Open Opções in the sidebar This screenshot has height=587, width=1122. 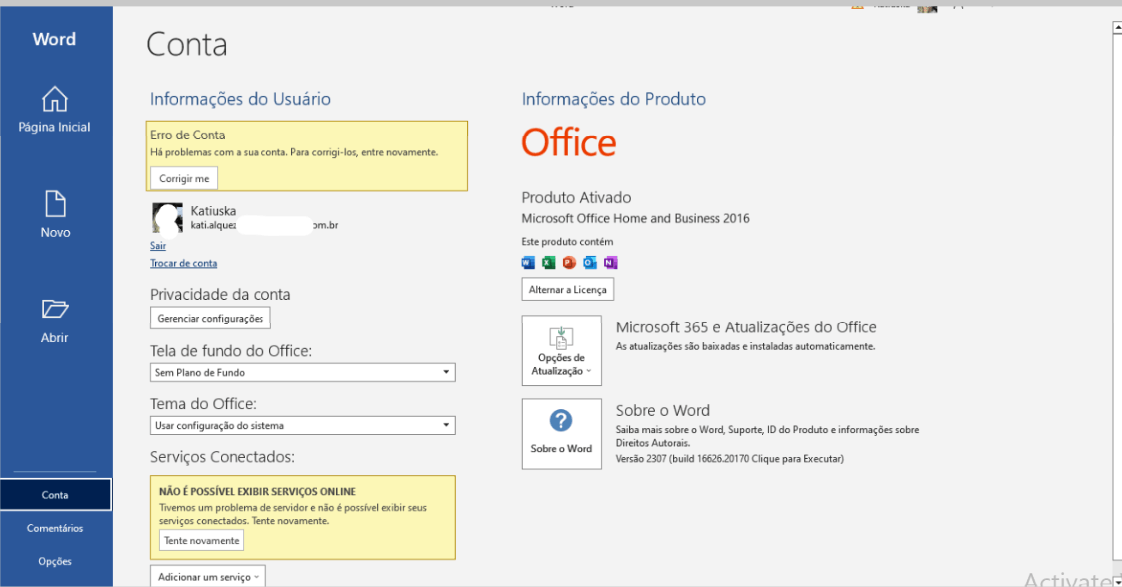click(55, 561)
